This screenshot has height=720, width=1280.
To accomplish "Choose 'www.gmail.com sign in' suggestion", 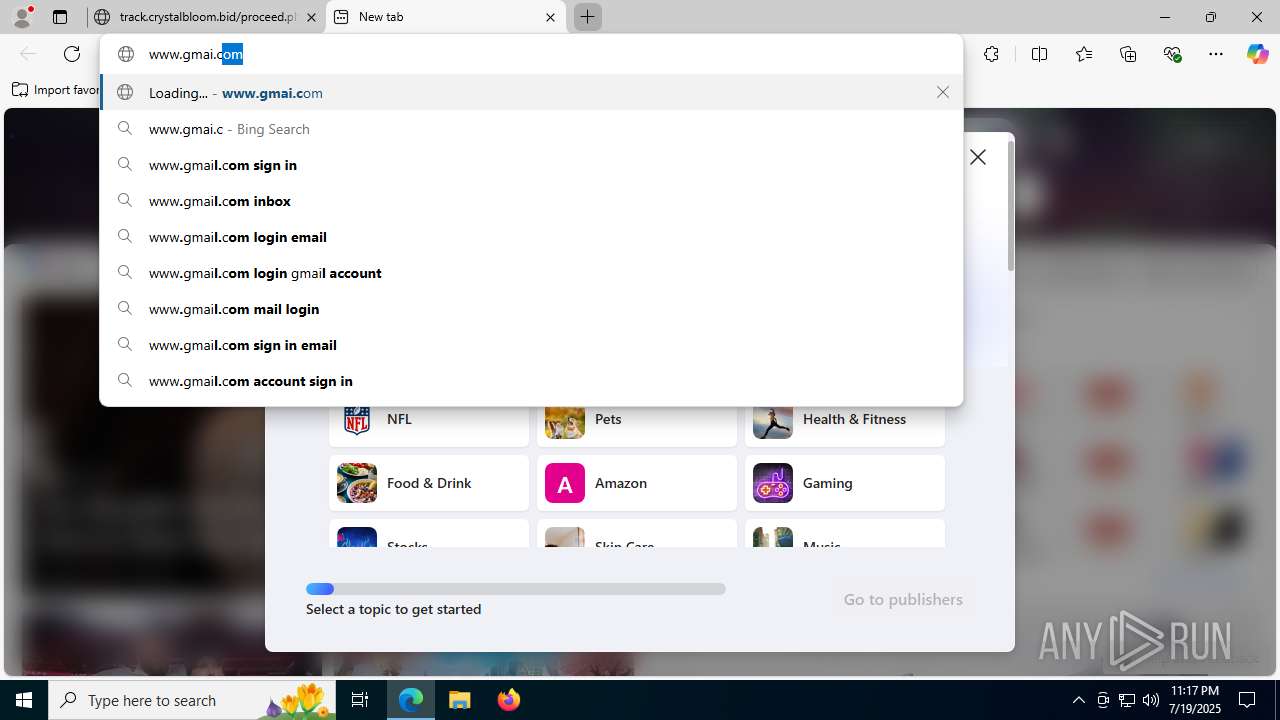I will coord(531,165).
